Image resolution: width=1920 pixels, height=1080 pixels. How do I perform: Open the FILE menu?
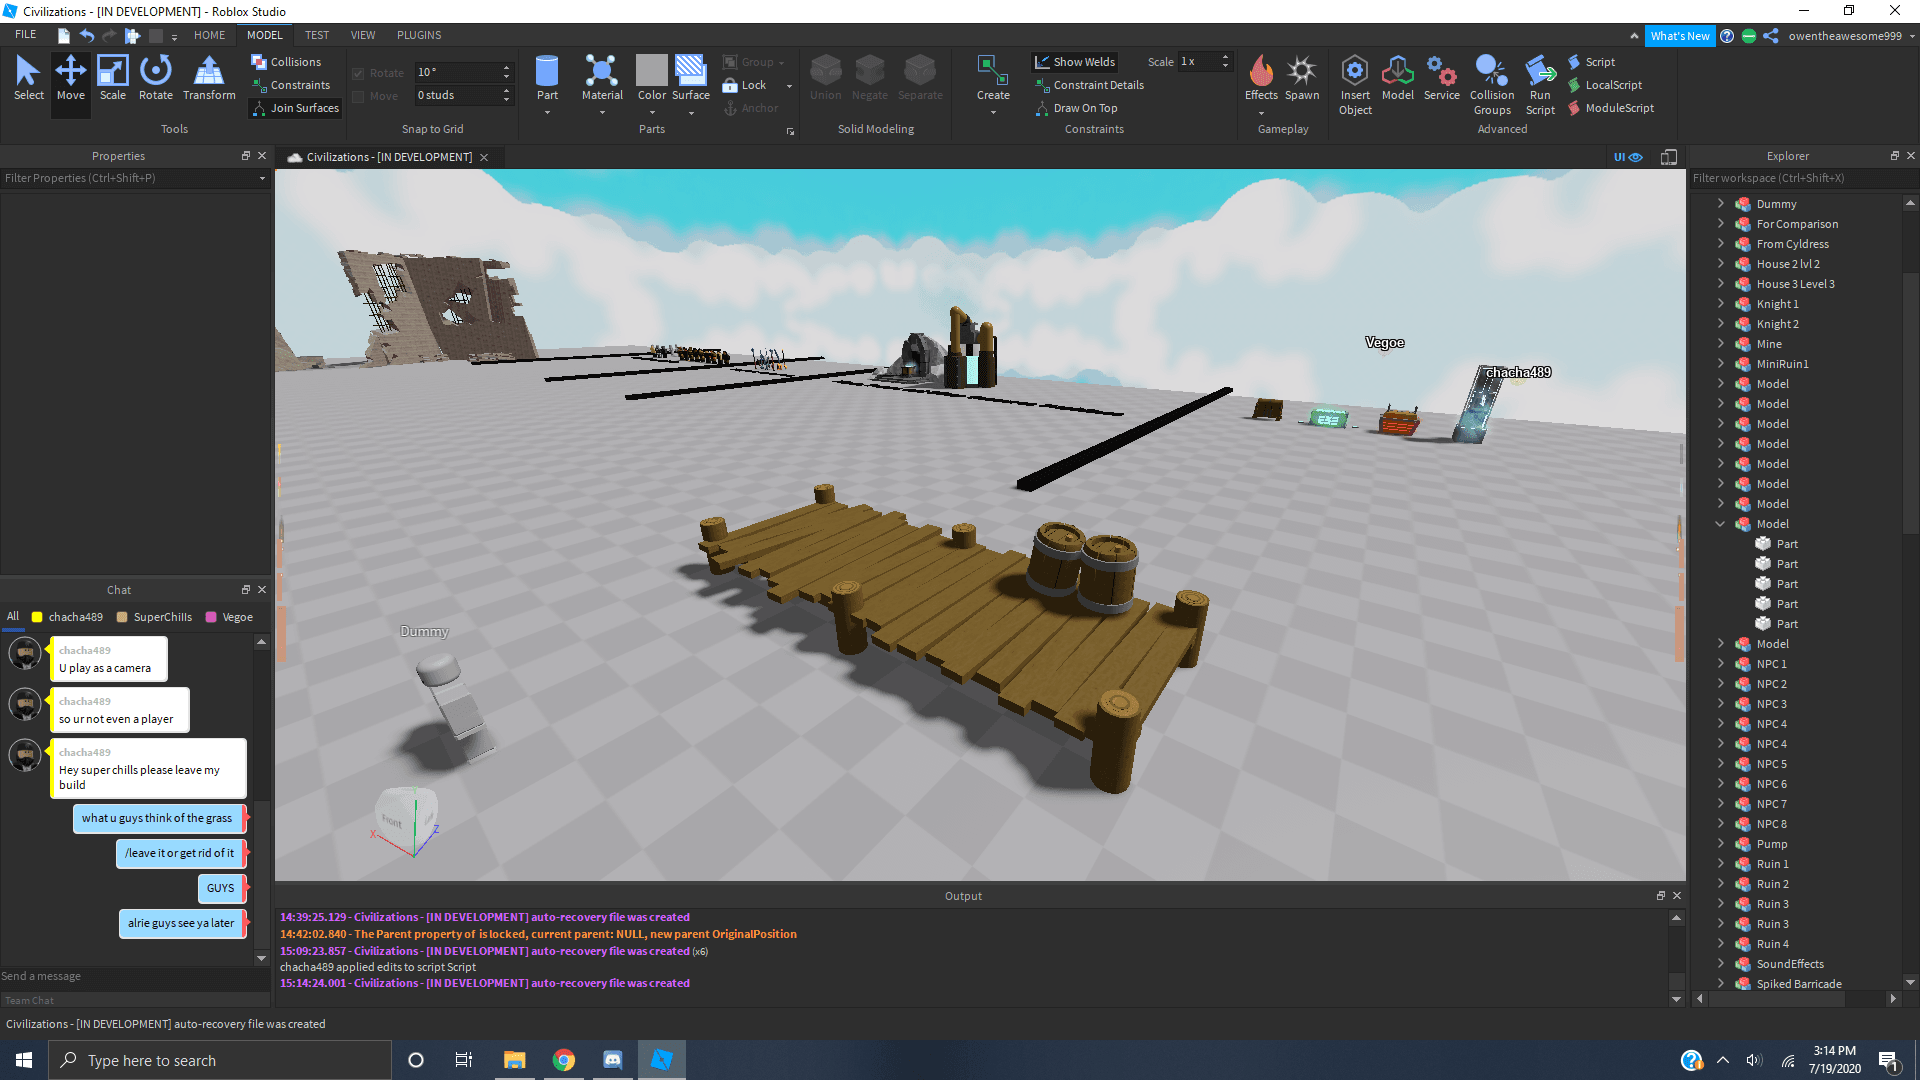coord(25,35)
